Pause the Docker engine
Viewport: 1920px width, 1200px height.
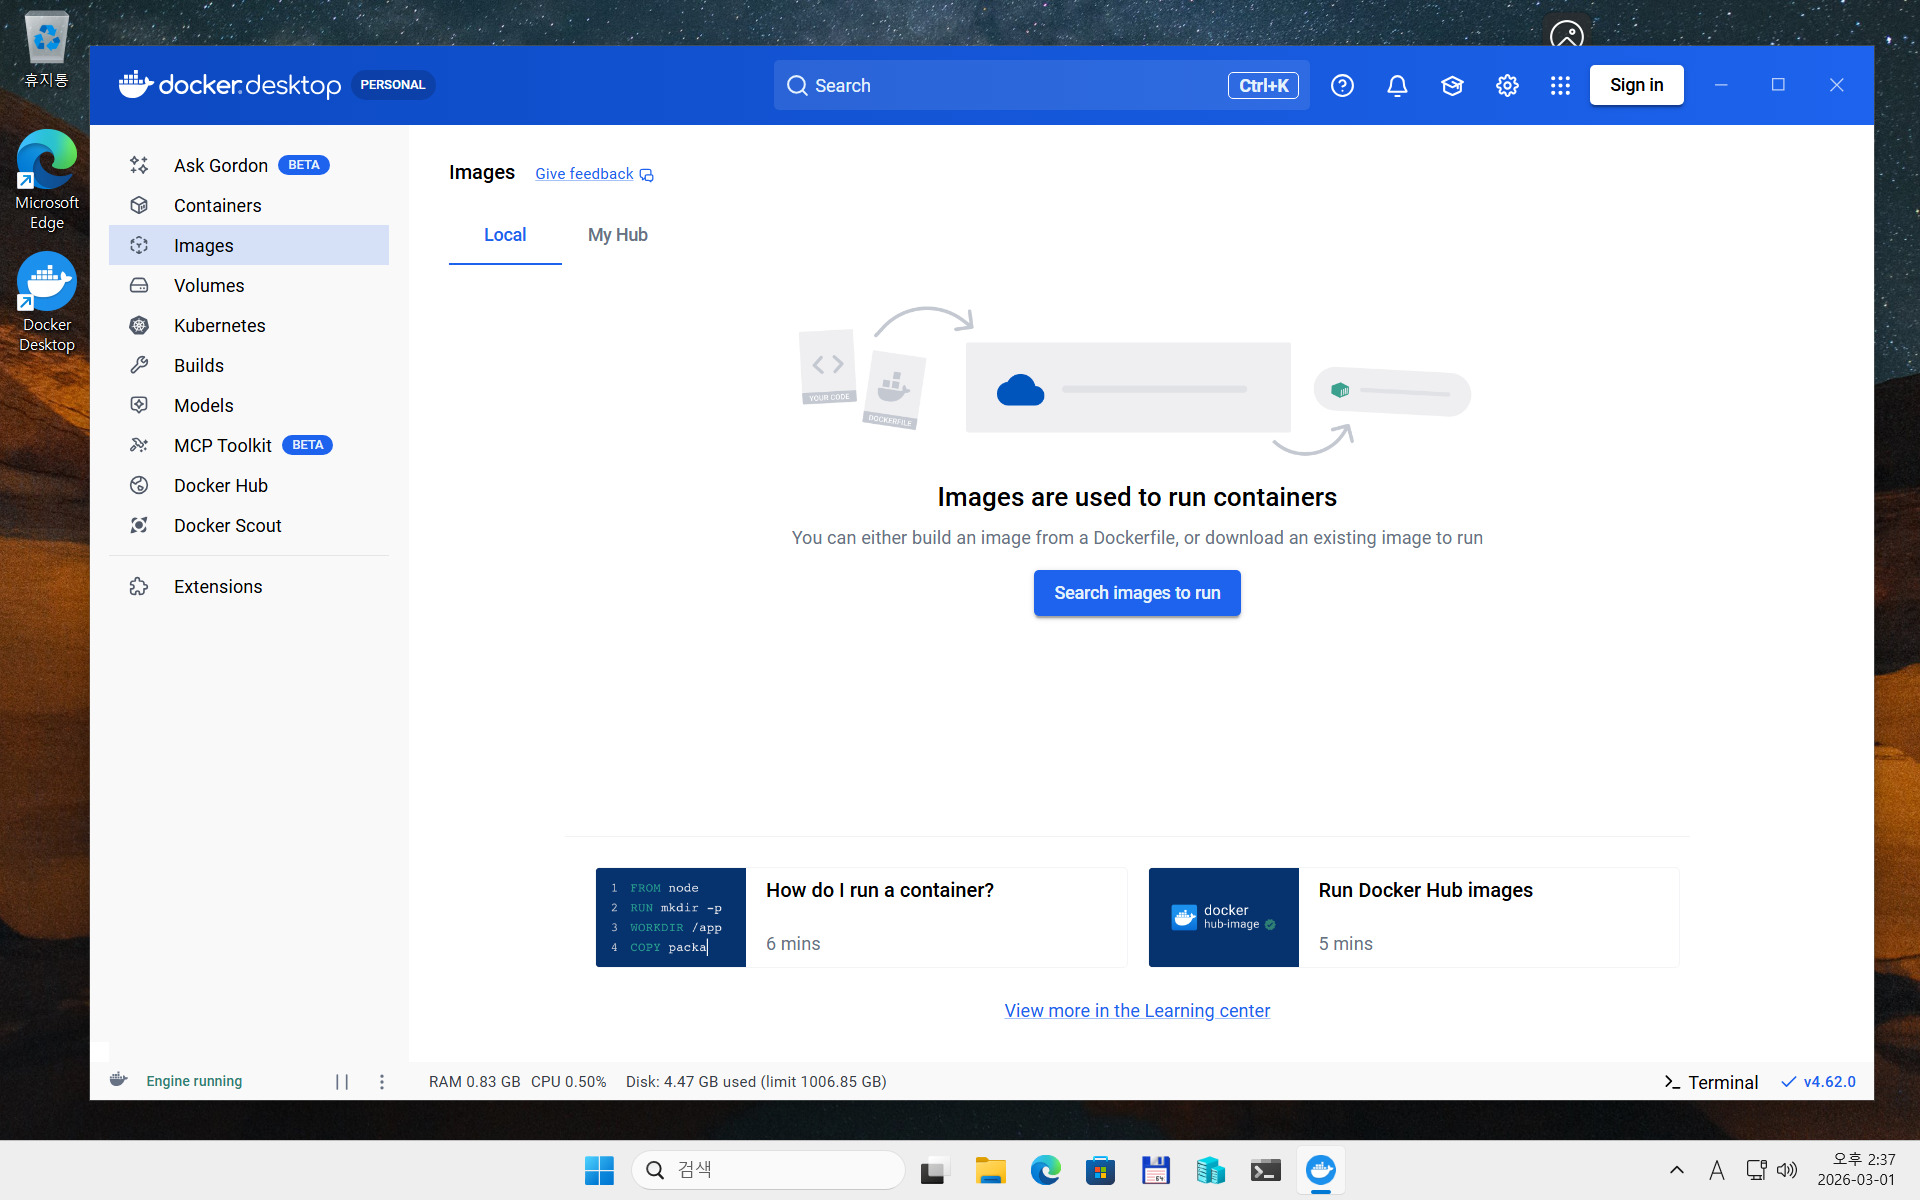[x=342, y=1081]
